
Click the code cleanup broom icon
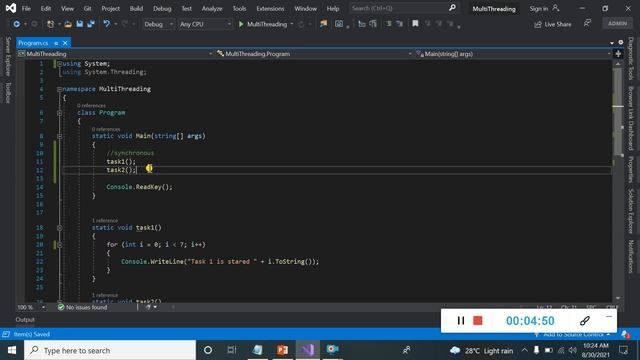point(148,307)
